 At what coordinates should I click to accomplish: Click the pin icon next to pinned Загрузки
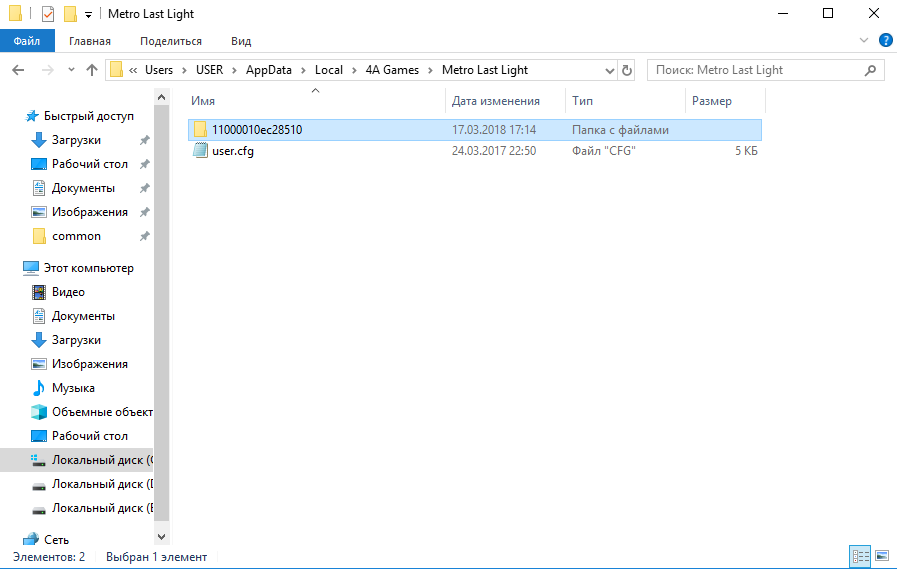[x=145, y=140]
